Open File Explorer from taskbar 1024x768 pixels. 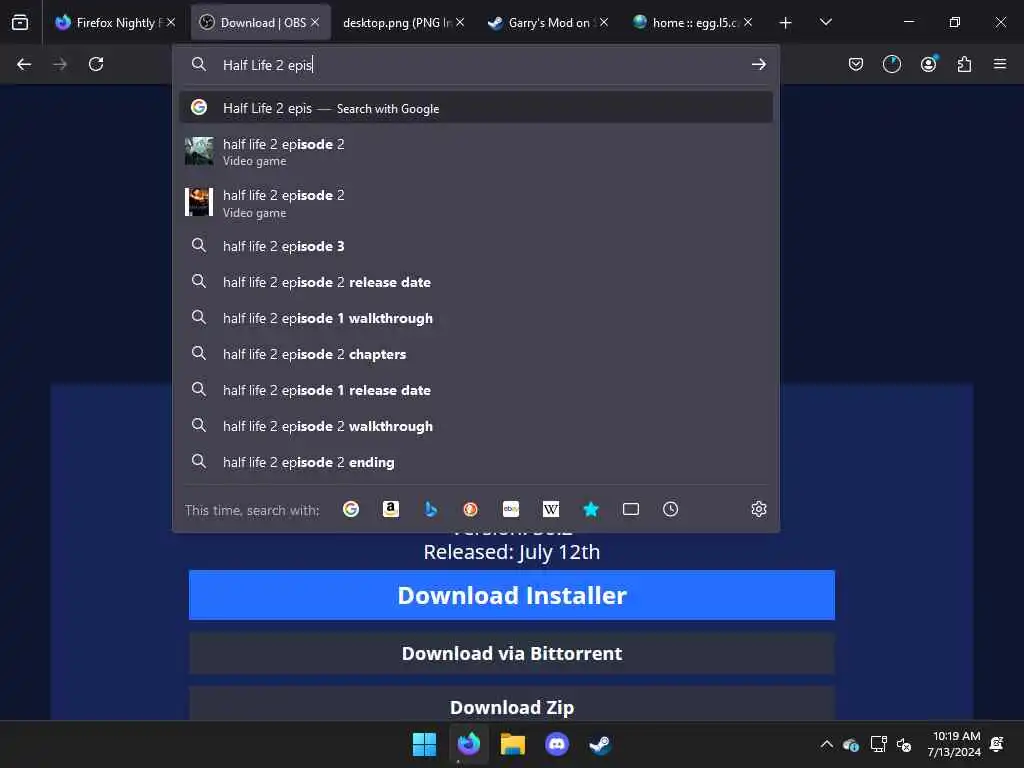[513, 744]
